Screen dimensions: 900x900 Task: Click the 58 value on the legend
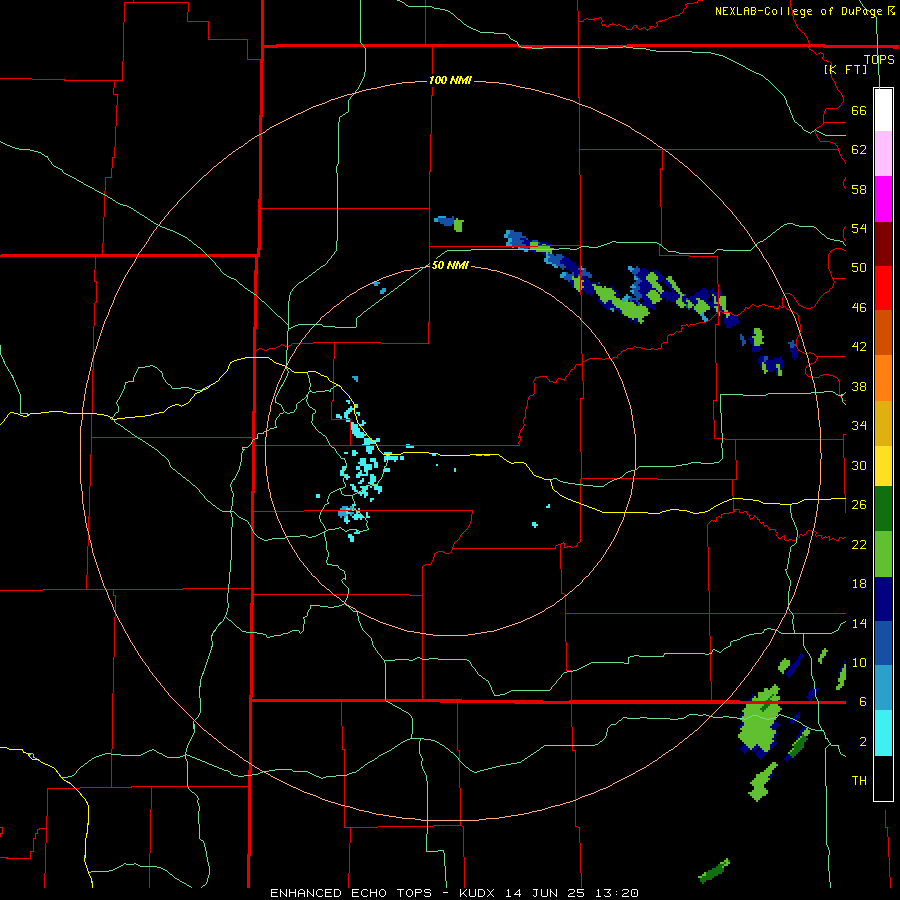859,189
